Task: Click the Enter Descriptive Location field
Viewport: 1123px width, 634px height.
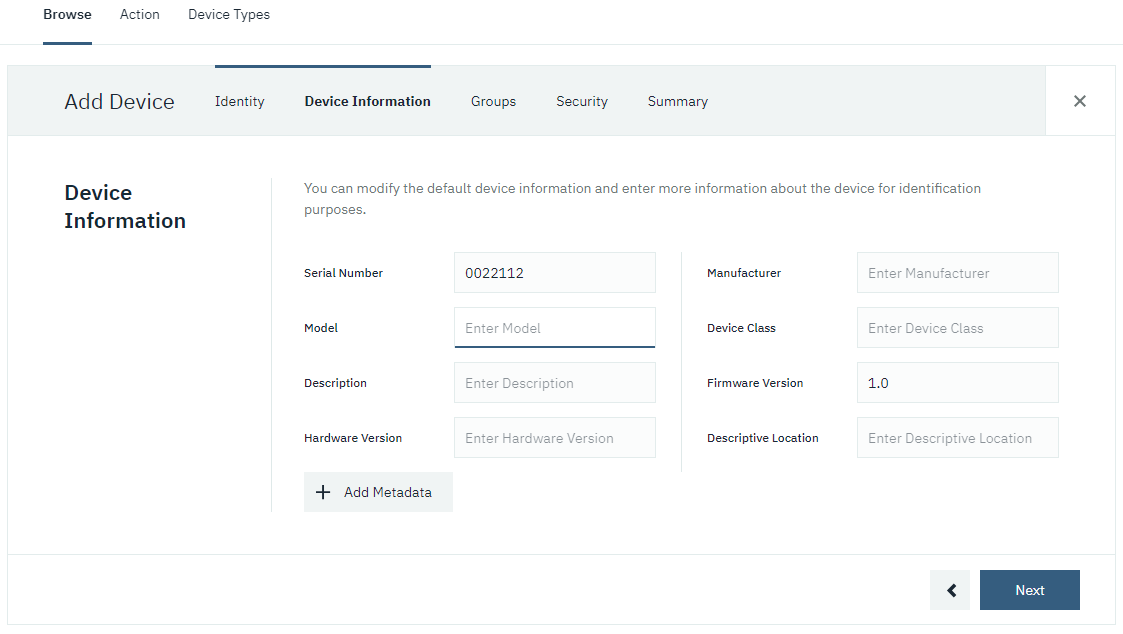Action: (x=957, y=437)
